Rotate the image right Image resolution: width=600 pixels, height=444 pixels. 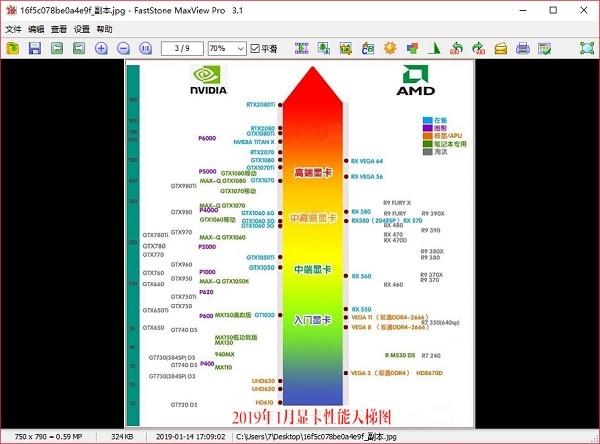point(478,48)
